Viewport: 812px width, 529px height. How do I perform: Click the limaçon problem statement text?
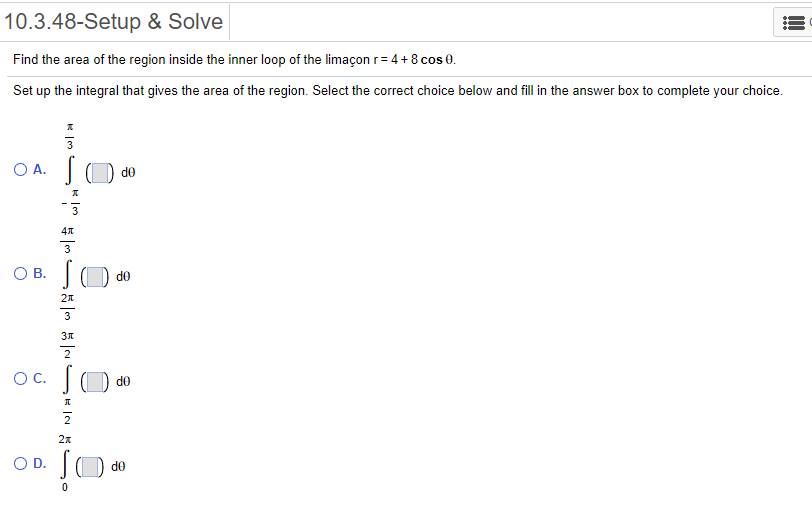(x=235, y=59)
